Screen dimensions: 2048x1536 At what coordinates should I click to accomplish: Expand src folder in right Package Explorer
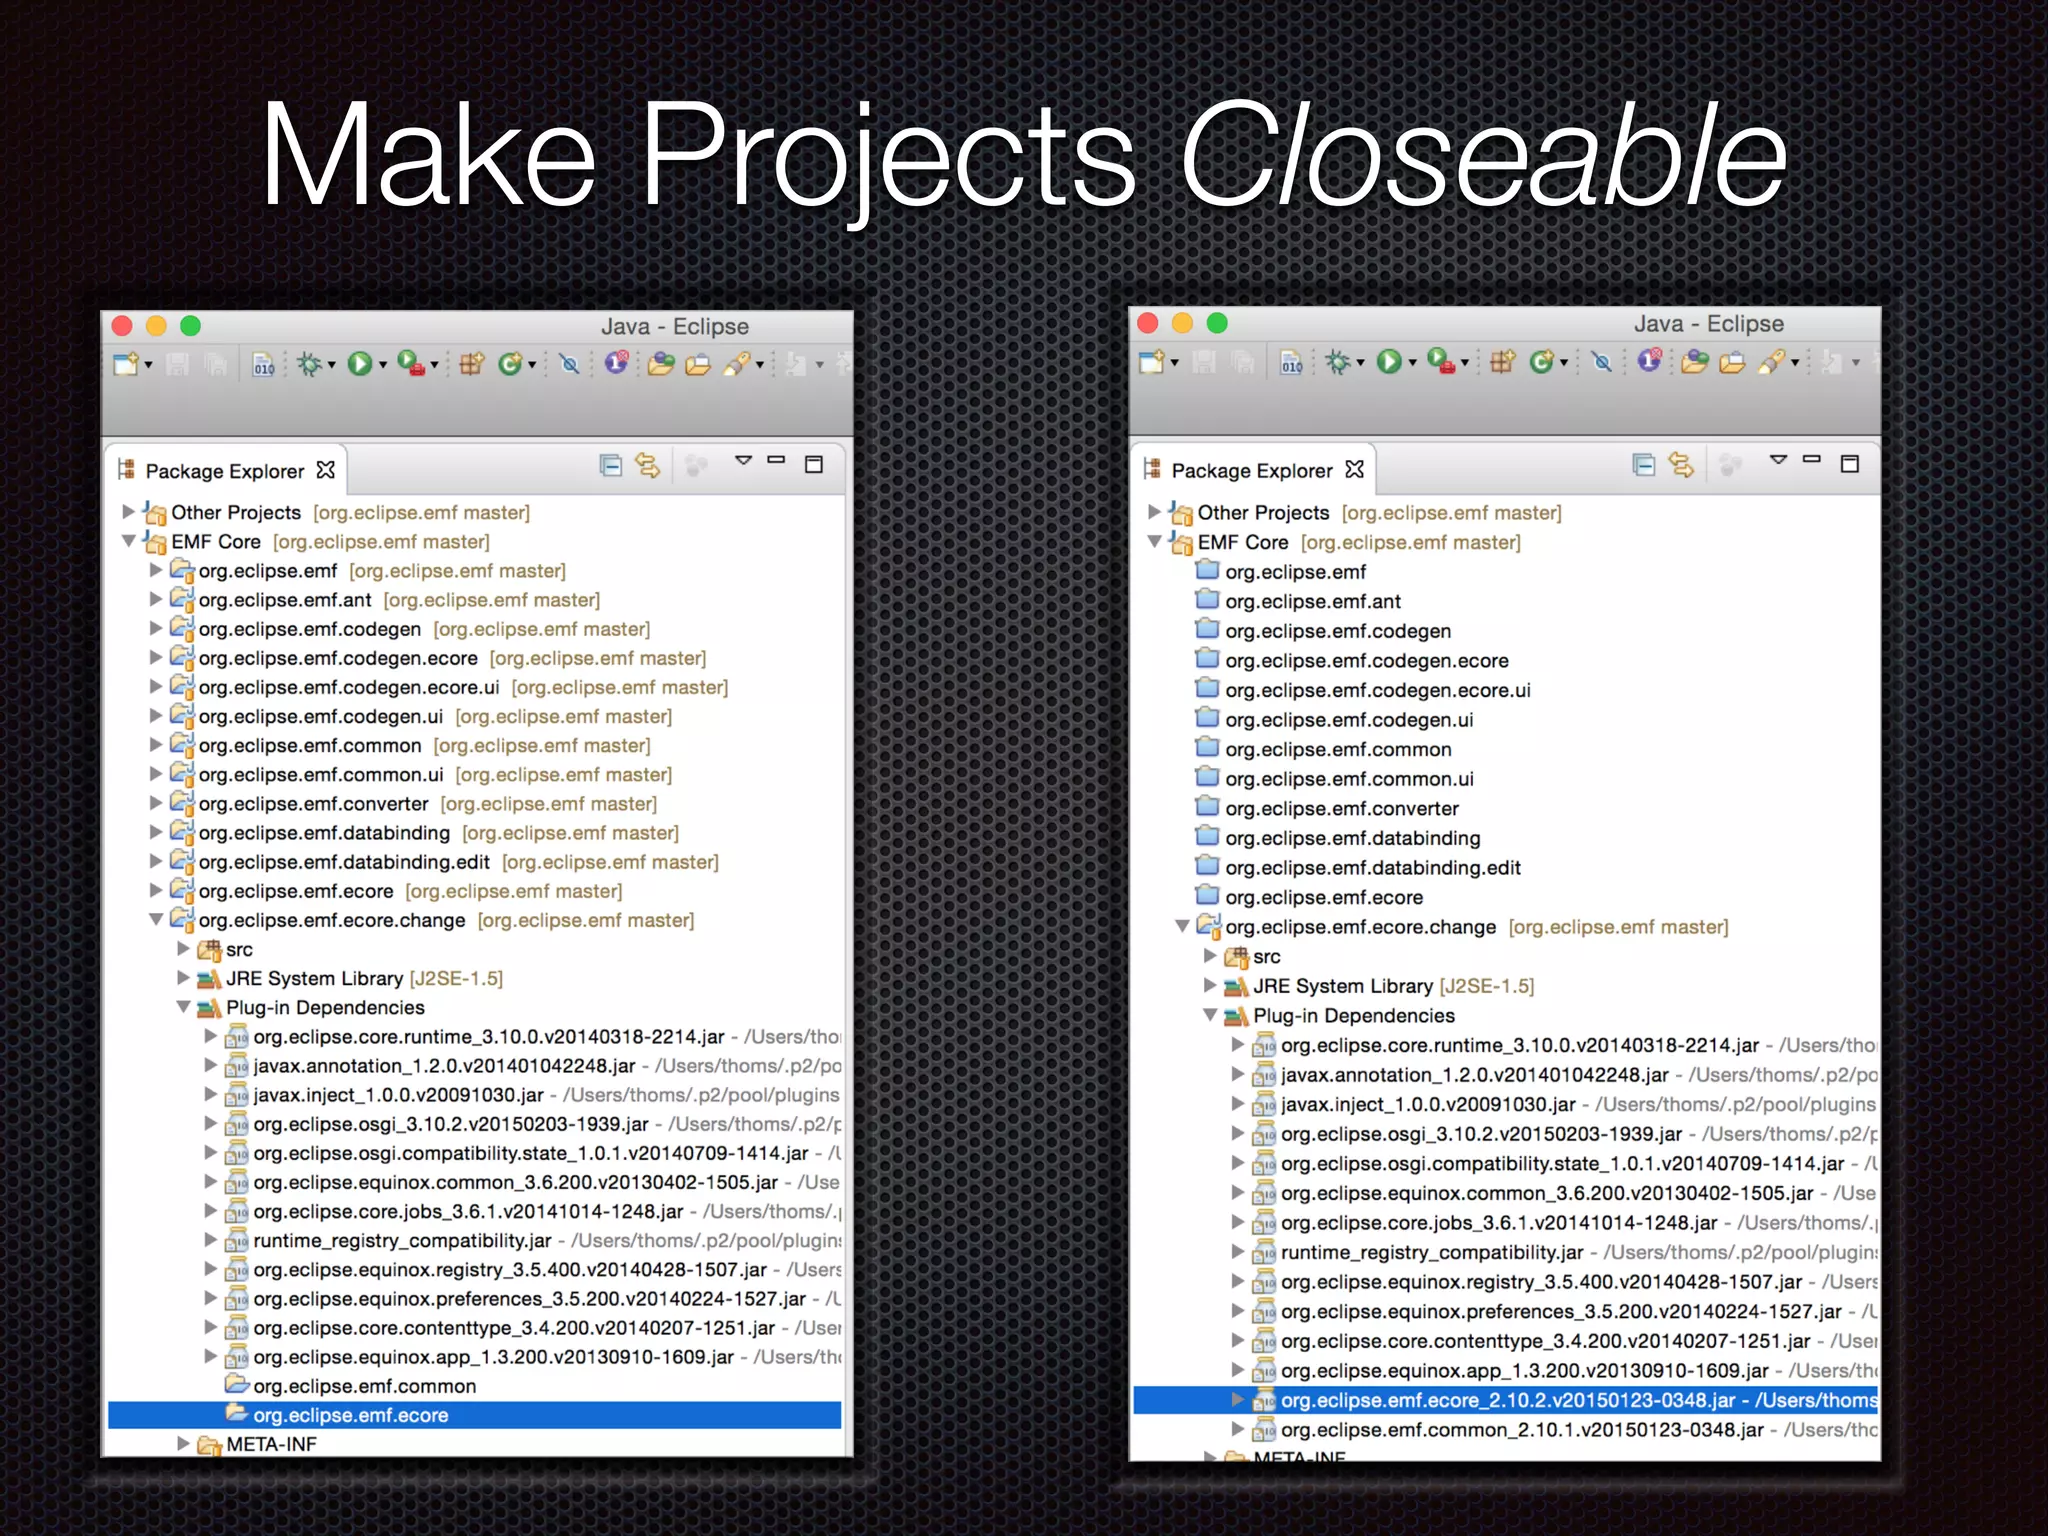click(x=1210, y=955)
